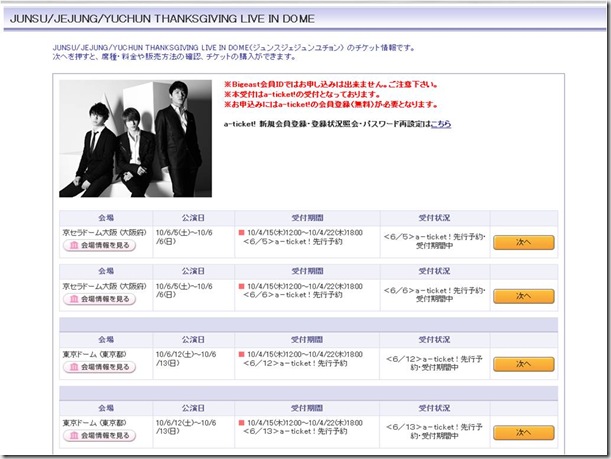
Task: Open venue info for the 6/5 Osaka row
Action: (x=99, y=245)
